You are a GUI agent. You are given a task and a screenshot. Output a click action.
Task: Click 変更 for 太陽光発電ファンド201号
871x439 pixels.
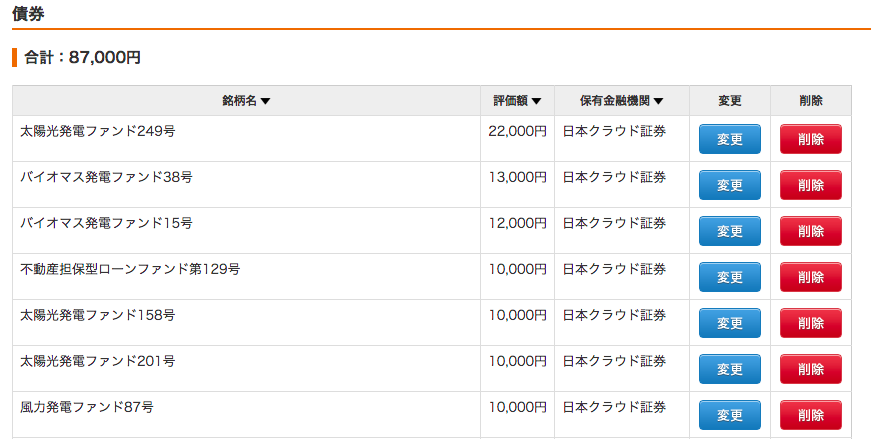point(729,369)
